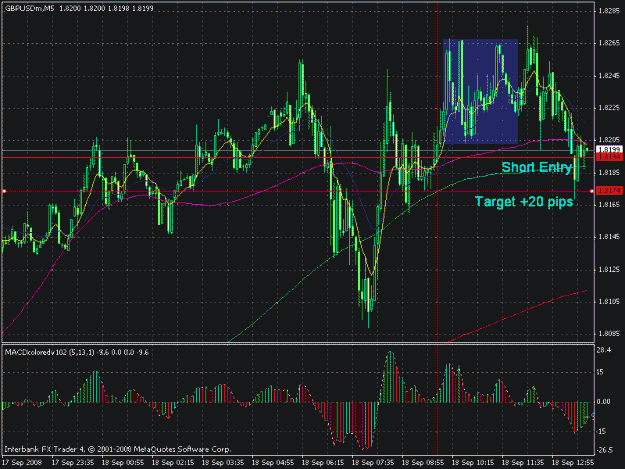Click the 1.8225 price axis label

[x=609, y=108]
